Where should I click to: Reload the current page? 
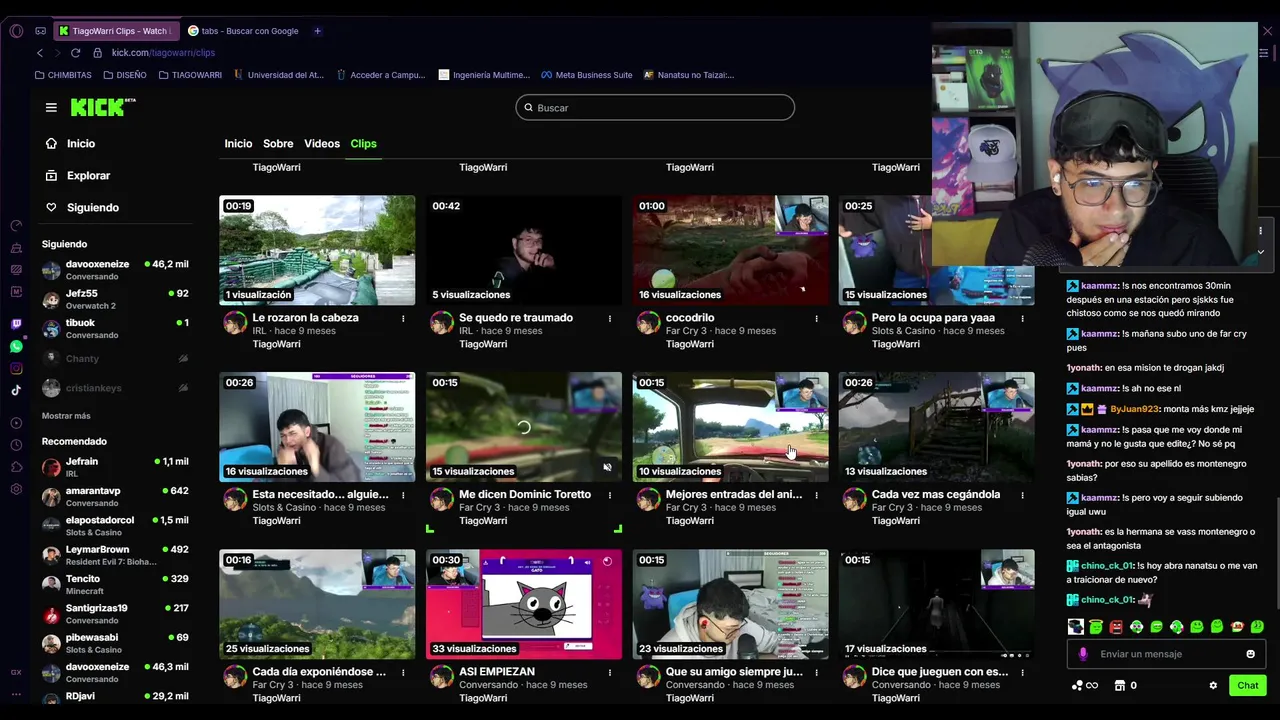tap(75, 52)
